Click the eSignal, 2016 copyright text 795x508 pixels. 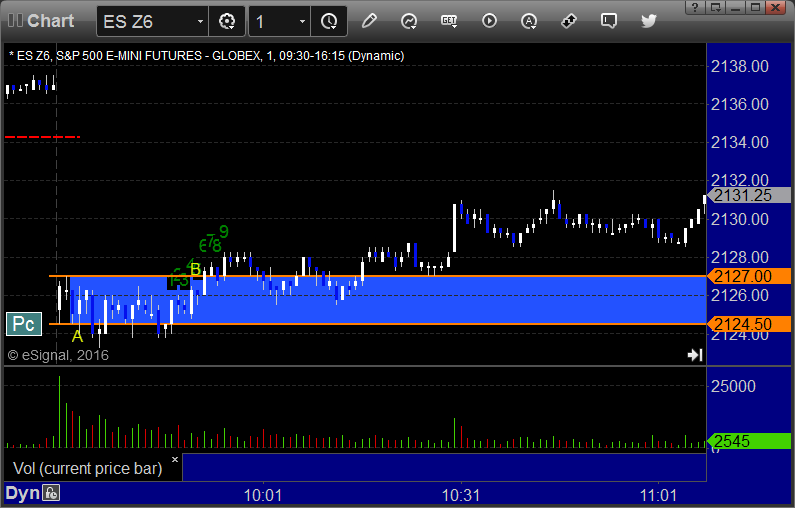click(x=58, y=355)
